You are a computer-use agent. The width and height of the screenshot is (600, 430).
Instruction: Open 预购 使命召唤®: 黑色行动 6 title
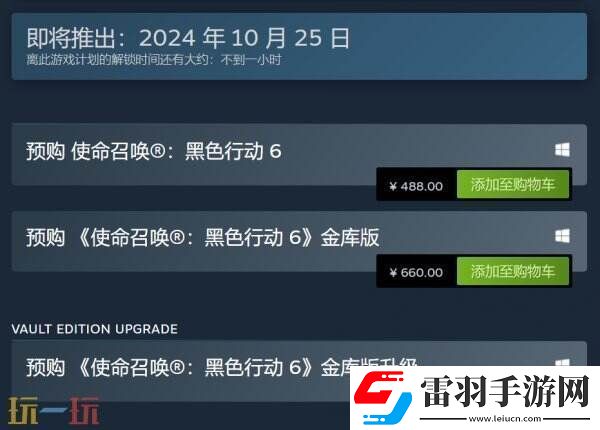pyautogui.click(x=154, y=151)
